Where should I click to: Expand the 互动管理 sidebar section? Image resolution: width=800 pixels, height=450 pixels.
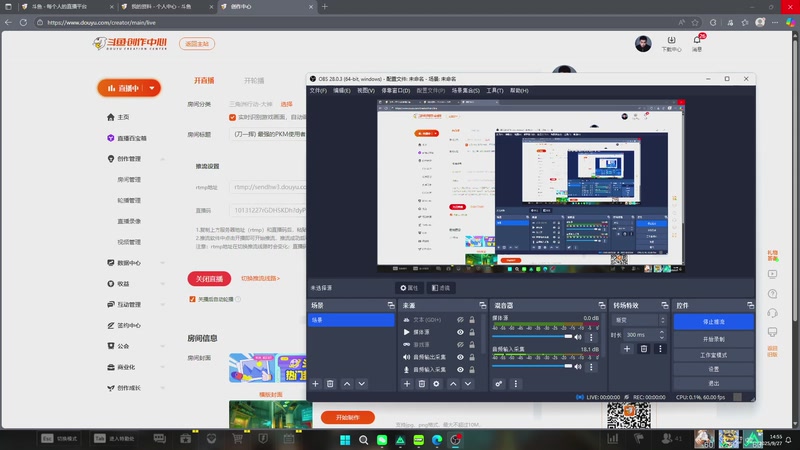click(163, 305)
